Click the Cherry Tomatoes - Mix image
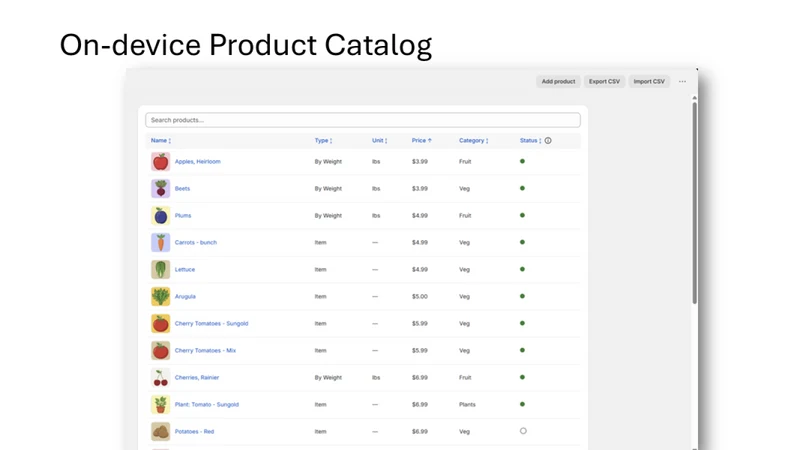This screenshot has height=450, width=800. pyautogui.click(x=160, y=351)
